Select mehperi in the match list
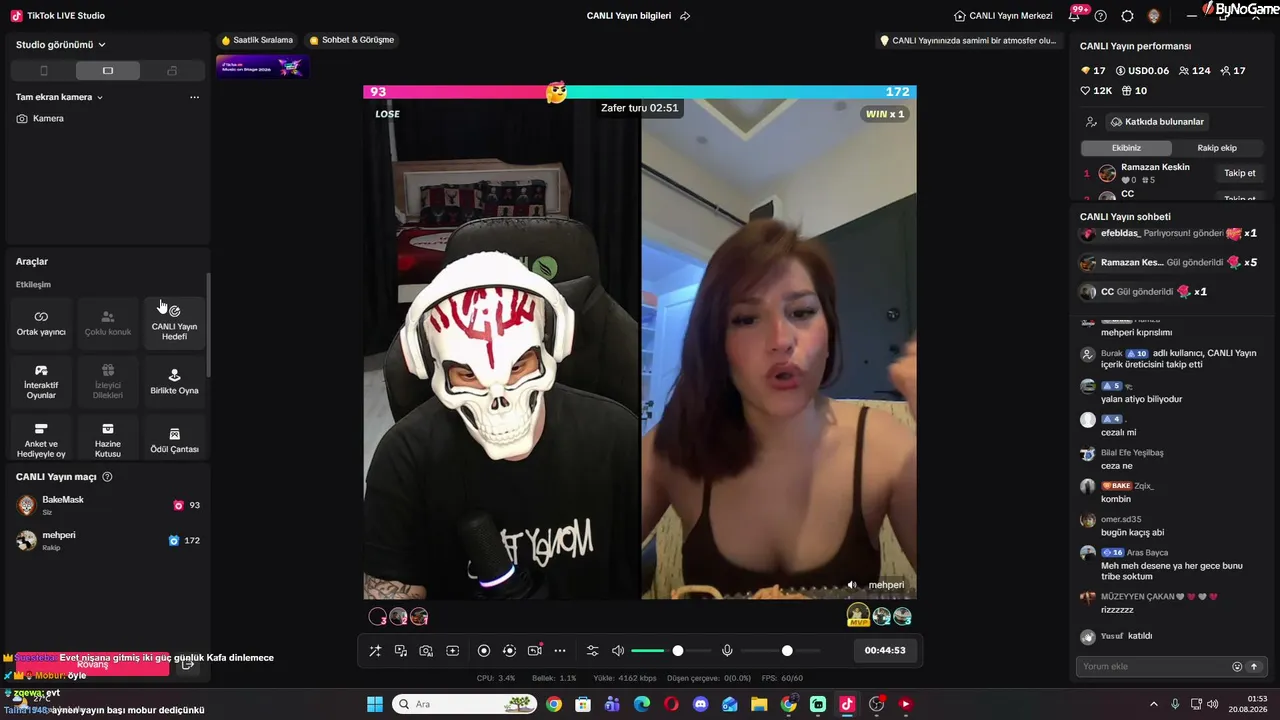Viewport: 1280px width, 720px height. pyautogui.click(x=108, y=540)
